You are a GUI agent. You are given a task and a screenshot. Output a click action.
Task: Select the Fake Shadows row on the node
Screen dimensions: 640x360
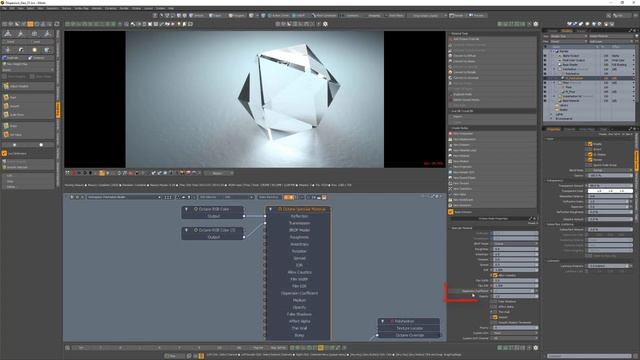point(299,314)
